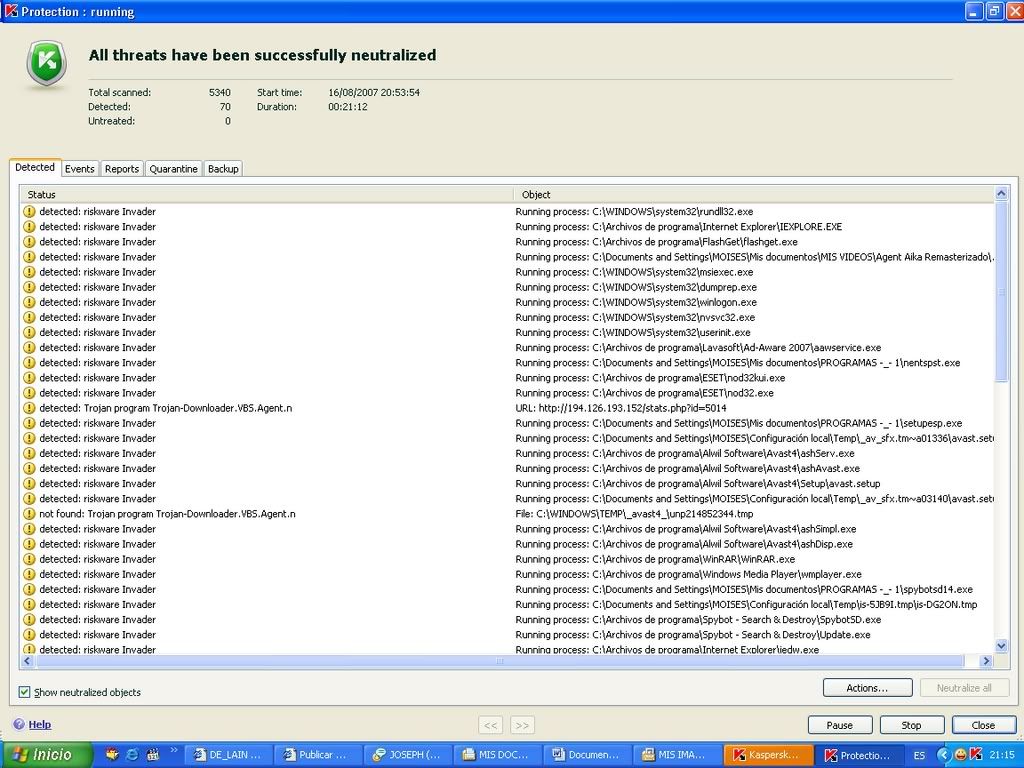
Task: Click the warning icon beside the aawservice.exe entry
Action: [x=29, y=347]
